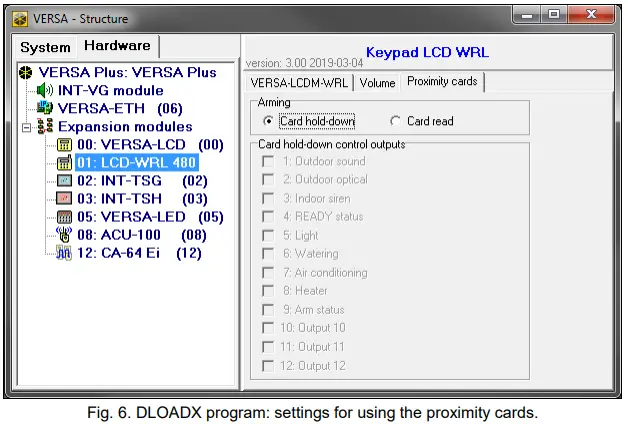Check the 11: Output 11 box
Image resolution: width=628 pixels, height=424 pixels.
coord(268,347)
